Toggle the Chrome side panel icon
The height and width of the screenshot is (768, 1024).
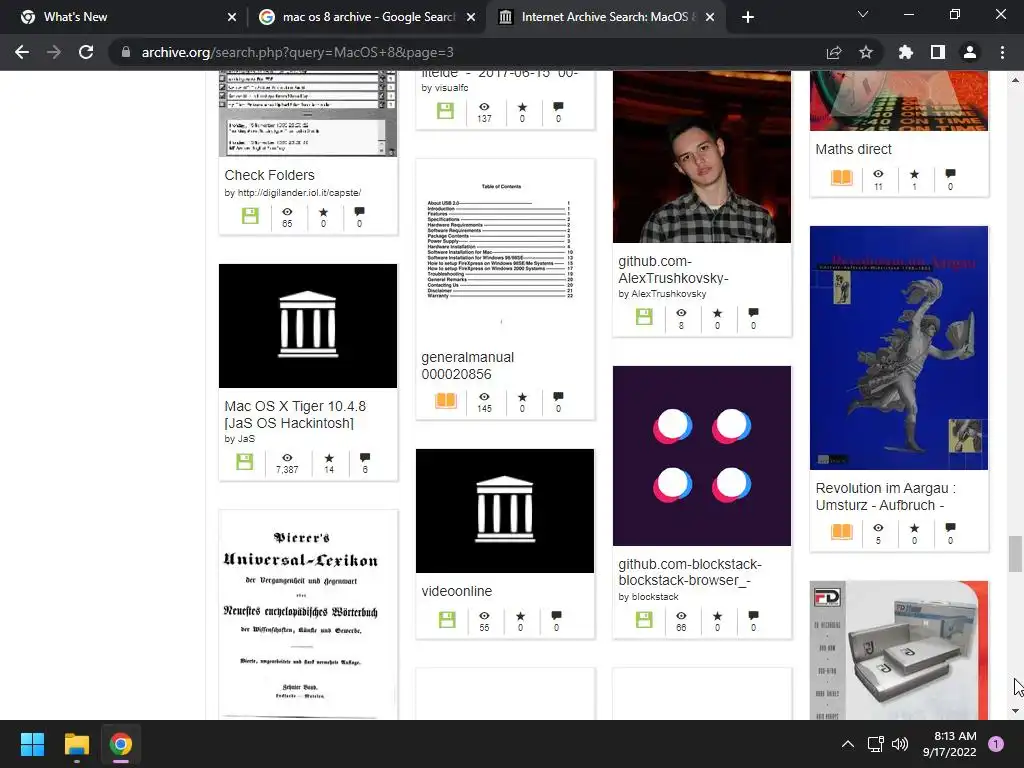click(x=938, y=52)
